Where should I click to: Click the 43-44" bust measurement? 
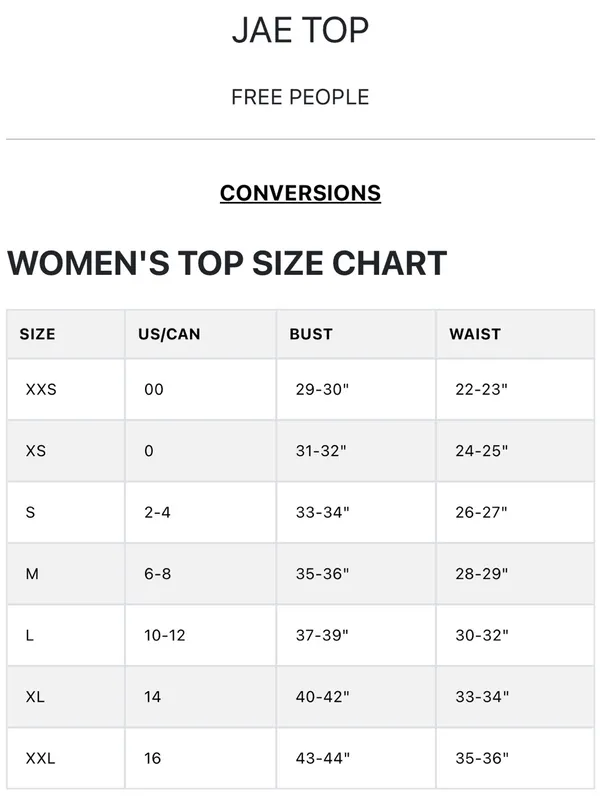[x=322, y=758]
